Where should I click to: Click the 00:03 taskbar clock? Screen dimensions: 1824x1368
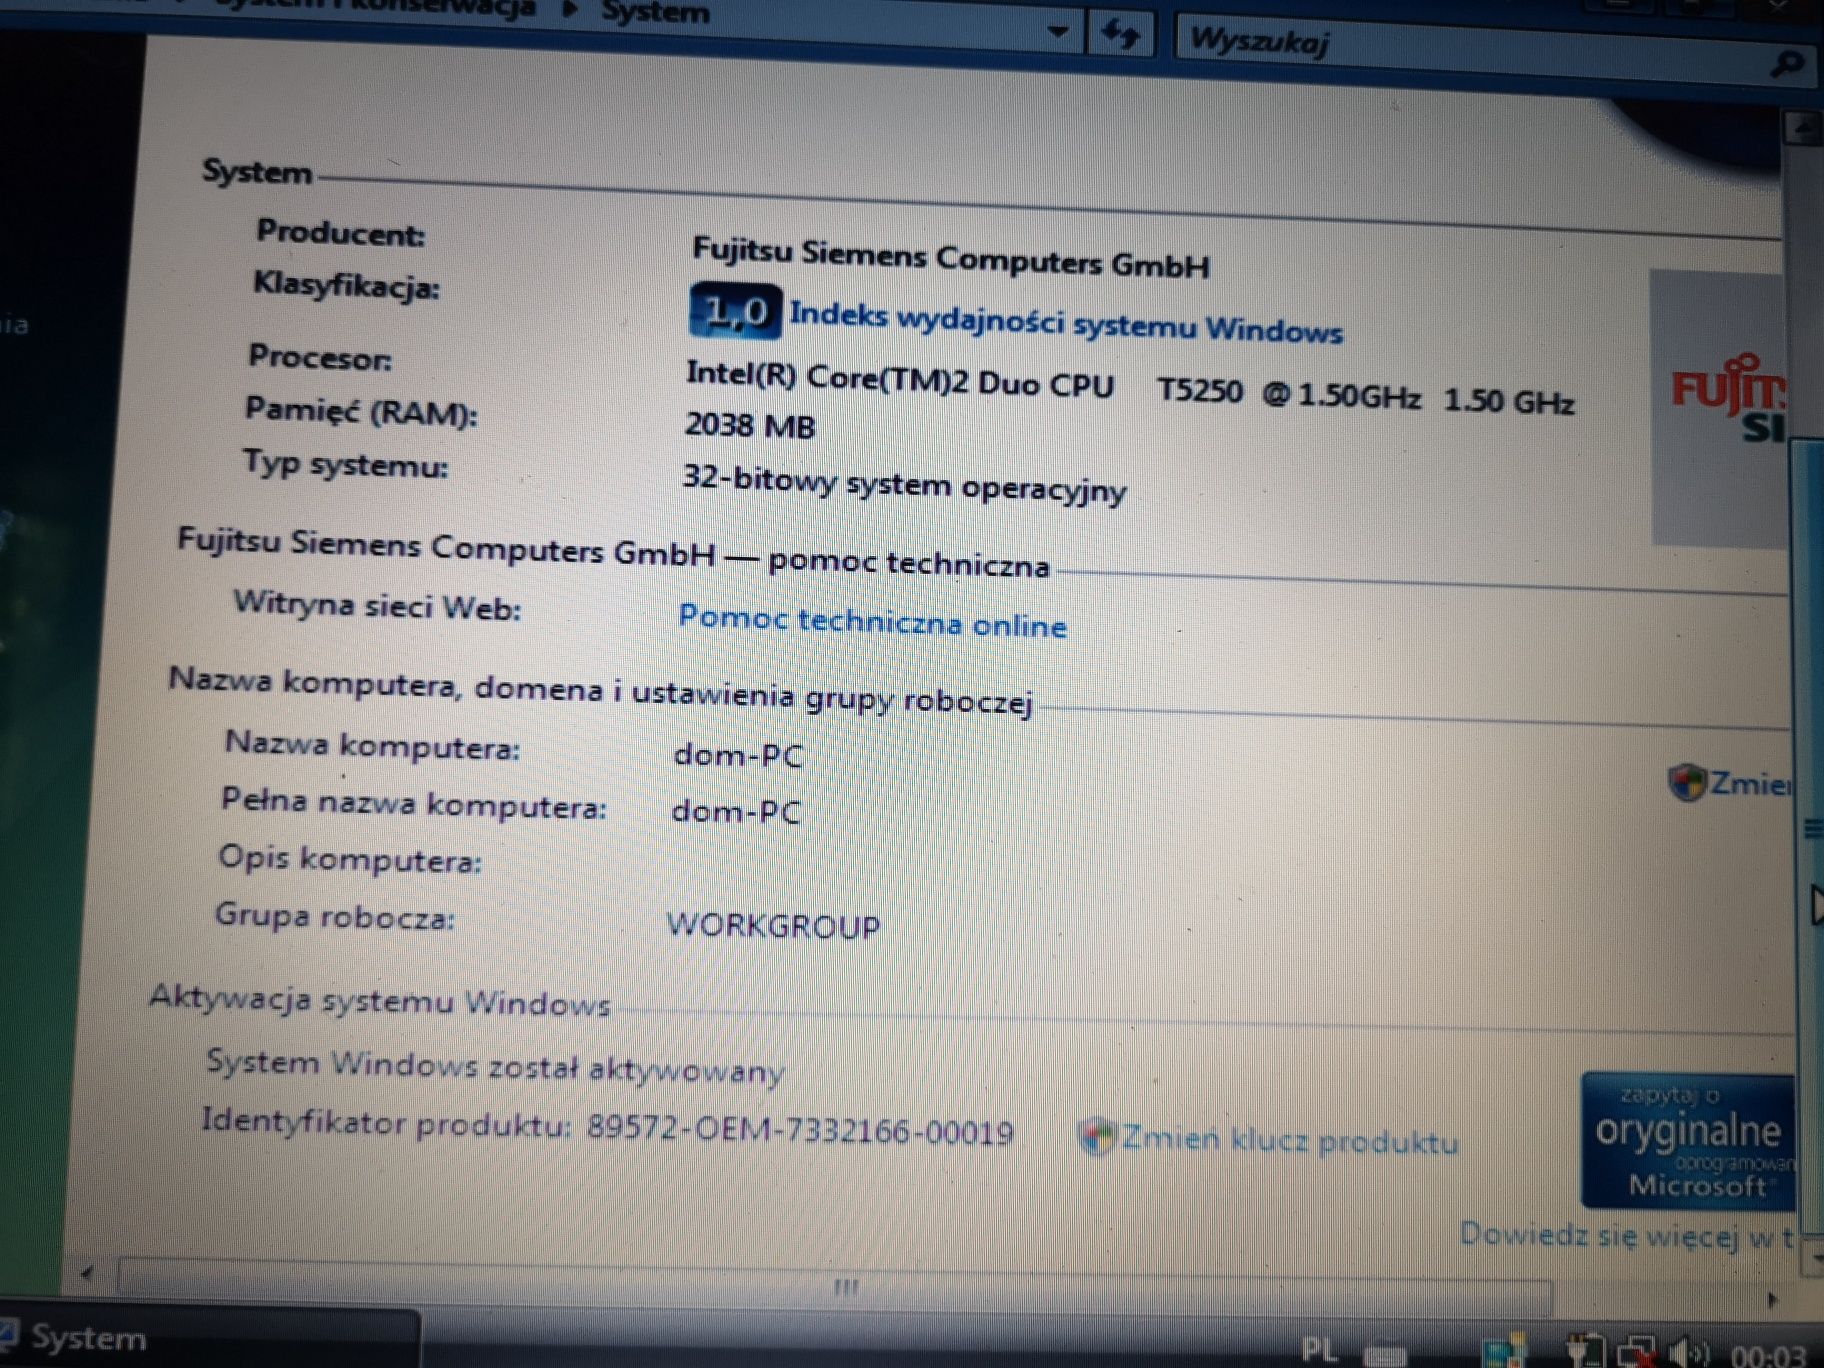tap(1768, 1355)
